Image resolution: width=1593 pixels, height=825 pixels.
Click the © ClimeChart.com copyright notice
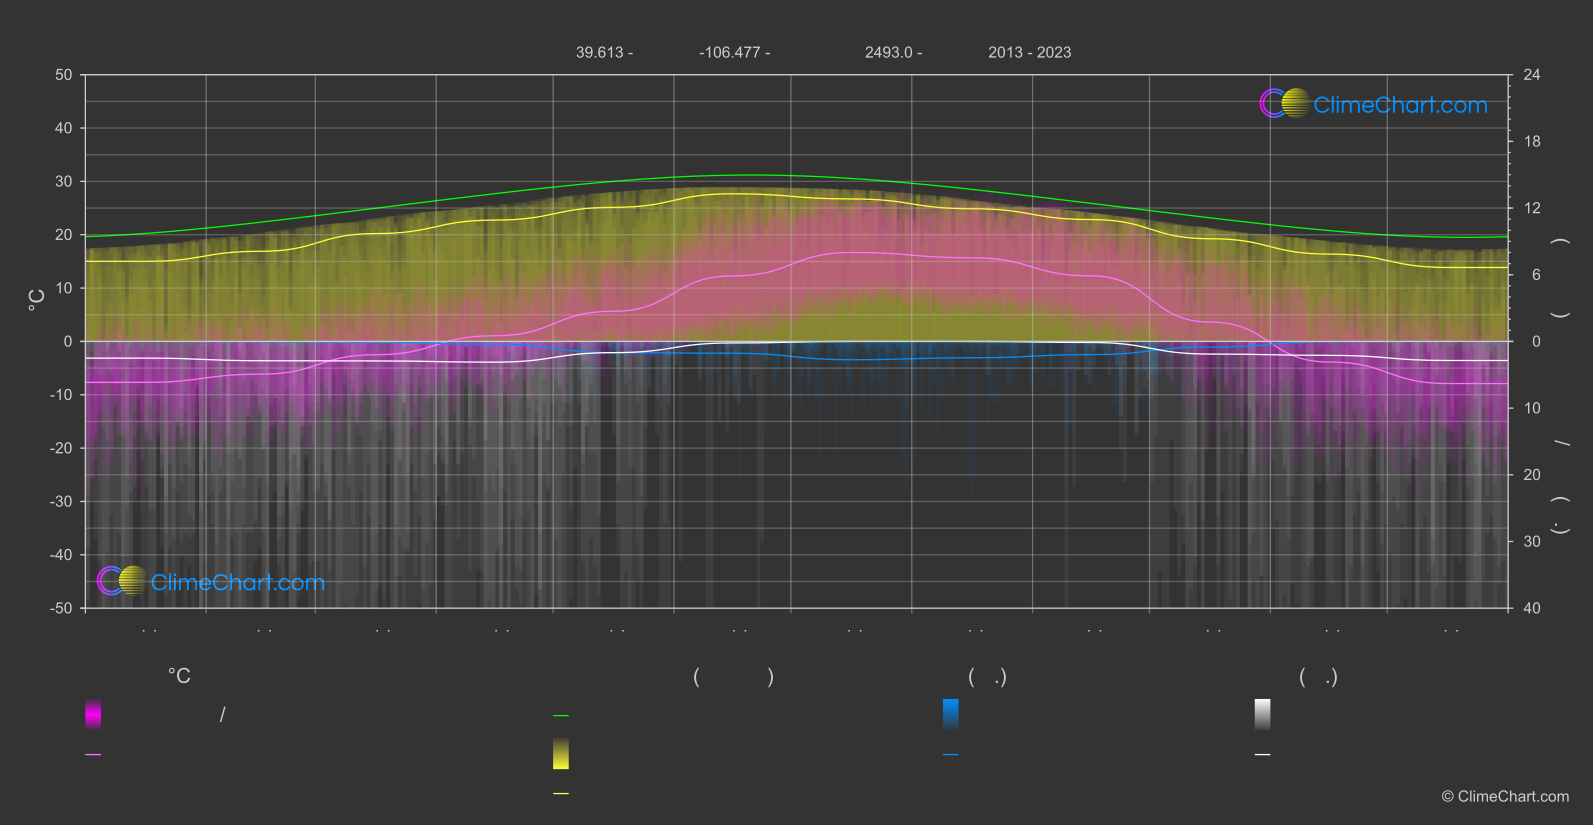(1505, 796)
